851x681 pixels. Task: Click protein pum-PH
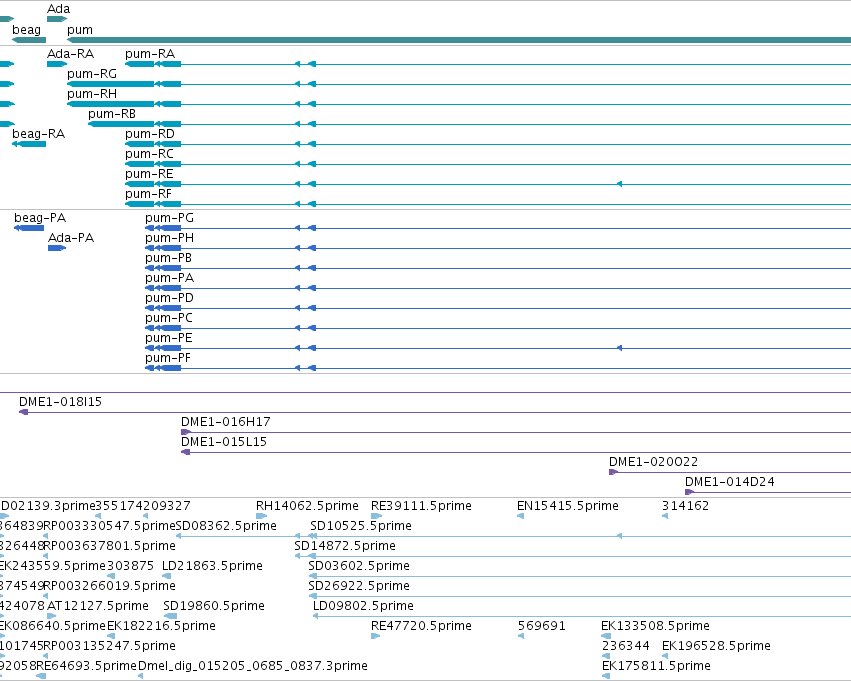[x=169, y=238]
